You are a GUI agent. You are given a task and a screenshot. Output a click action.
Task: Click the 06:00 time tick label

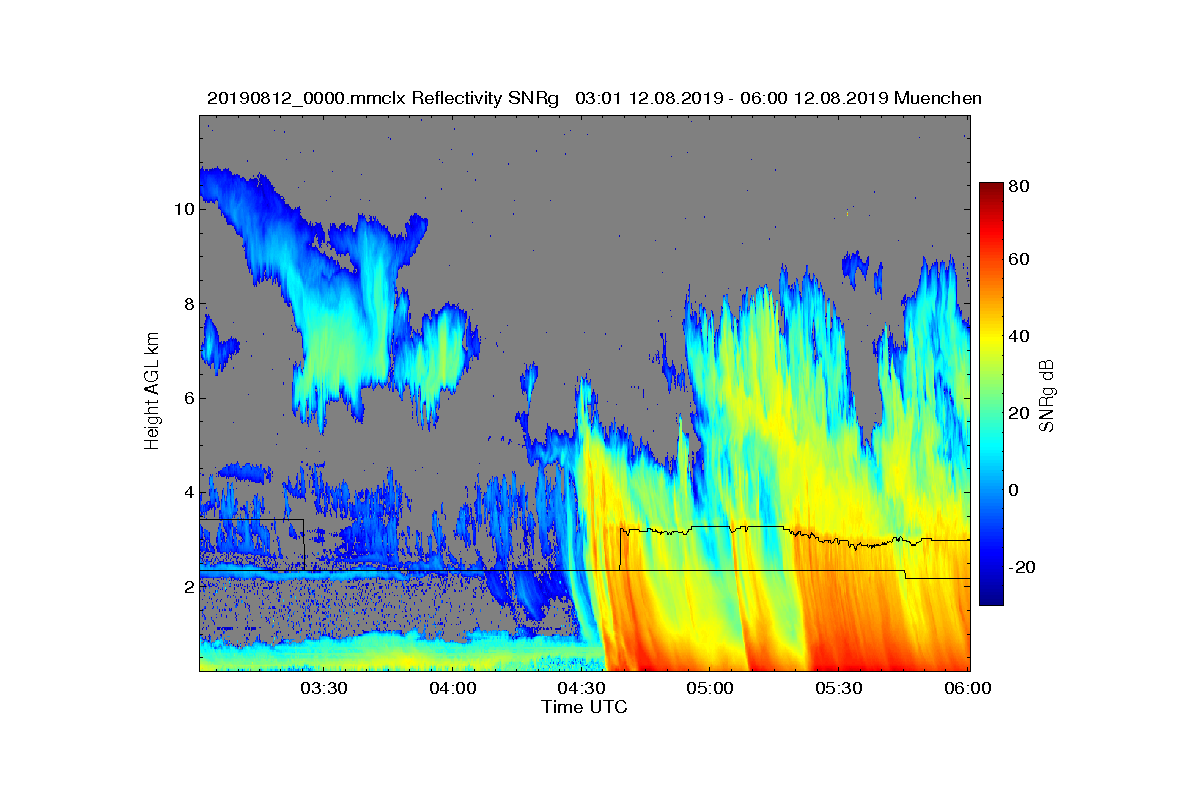(968, 689)
